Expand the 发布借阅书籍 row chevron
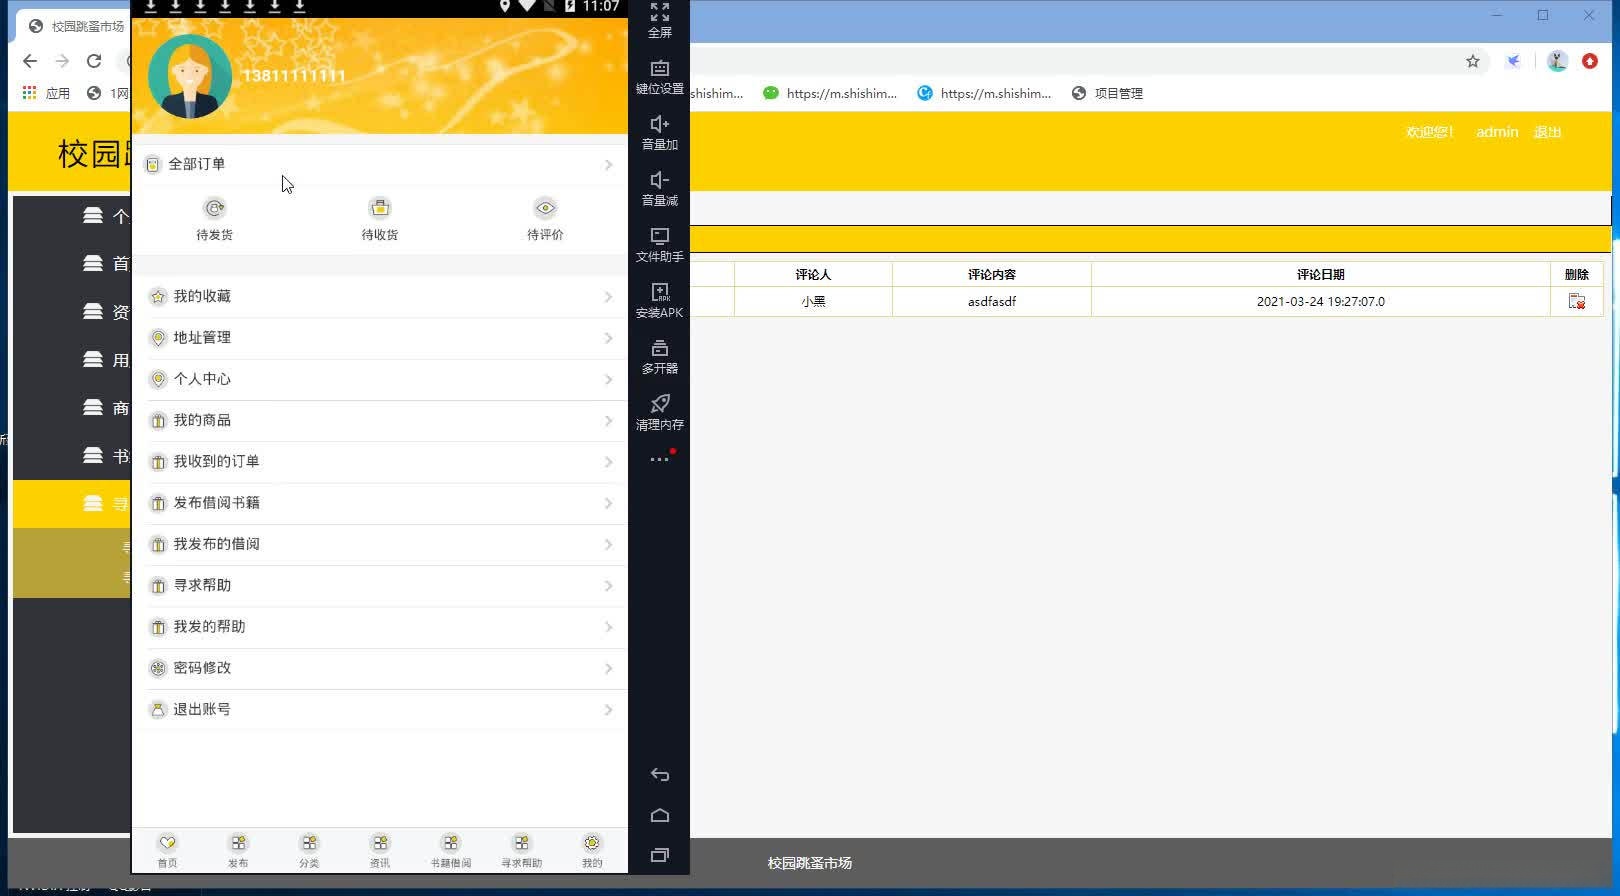The image size is (1620, 896). [x=608, y=503]
